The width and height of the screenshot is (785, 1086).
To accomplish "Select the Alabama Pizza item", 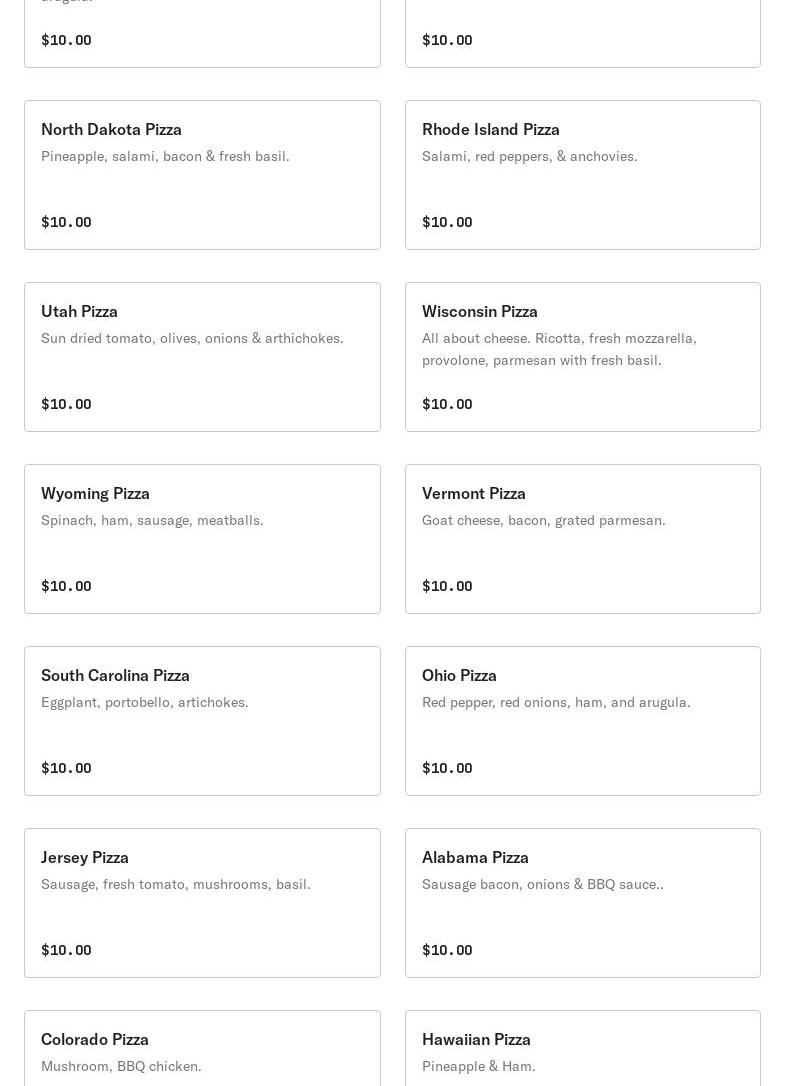I will pyautogui.click(x=583, y=903).
